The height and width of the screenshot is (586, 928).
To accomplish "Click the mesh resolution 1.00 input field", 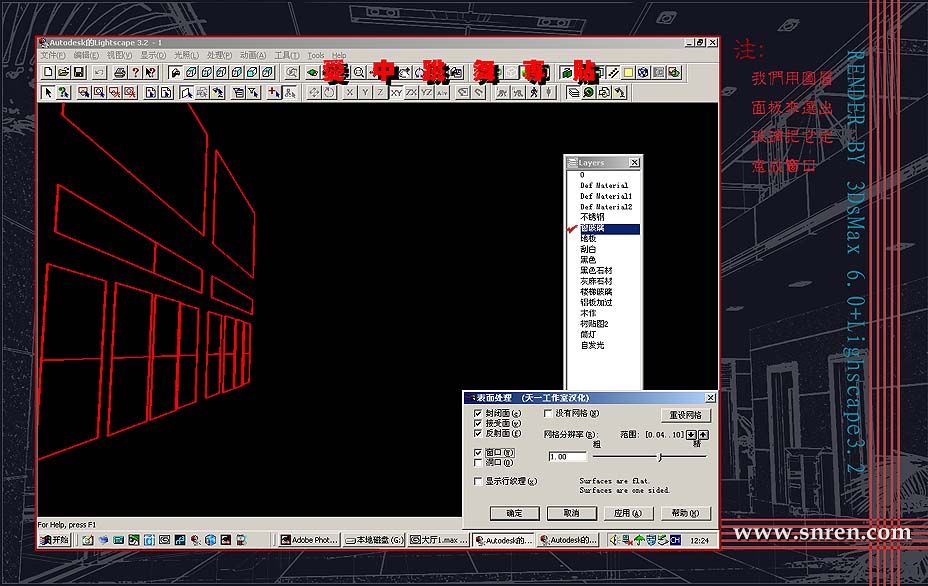I will click(x=568, y=456).
